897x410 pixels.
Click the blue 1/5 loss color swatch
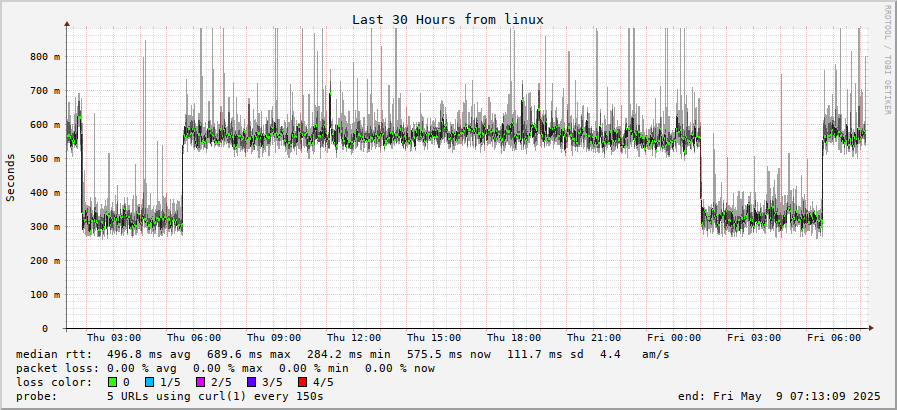150,382
